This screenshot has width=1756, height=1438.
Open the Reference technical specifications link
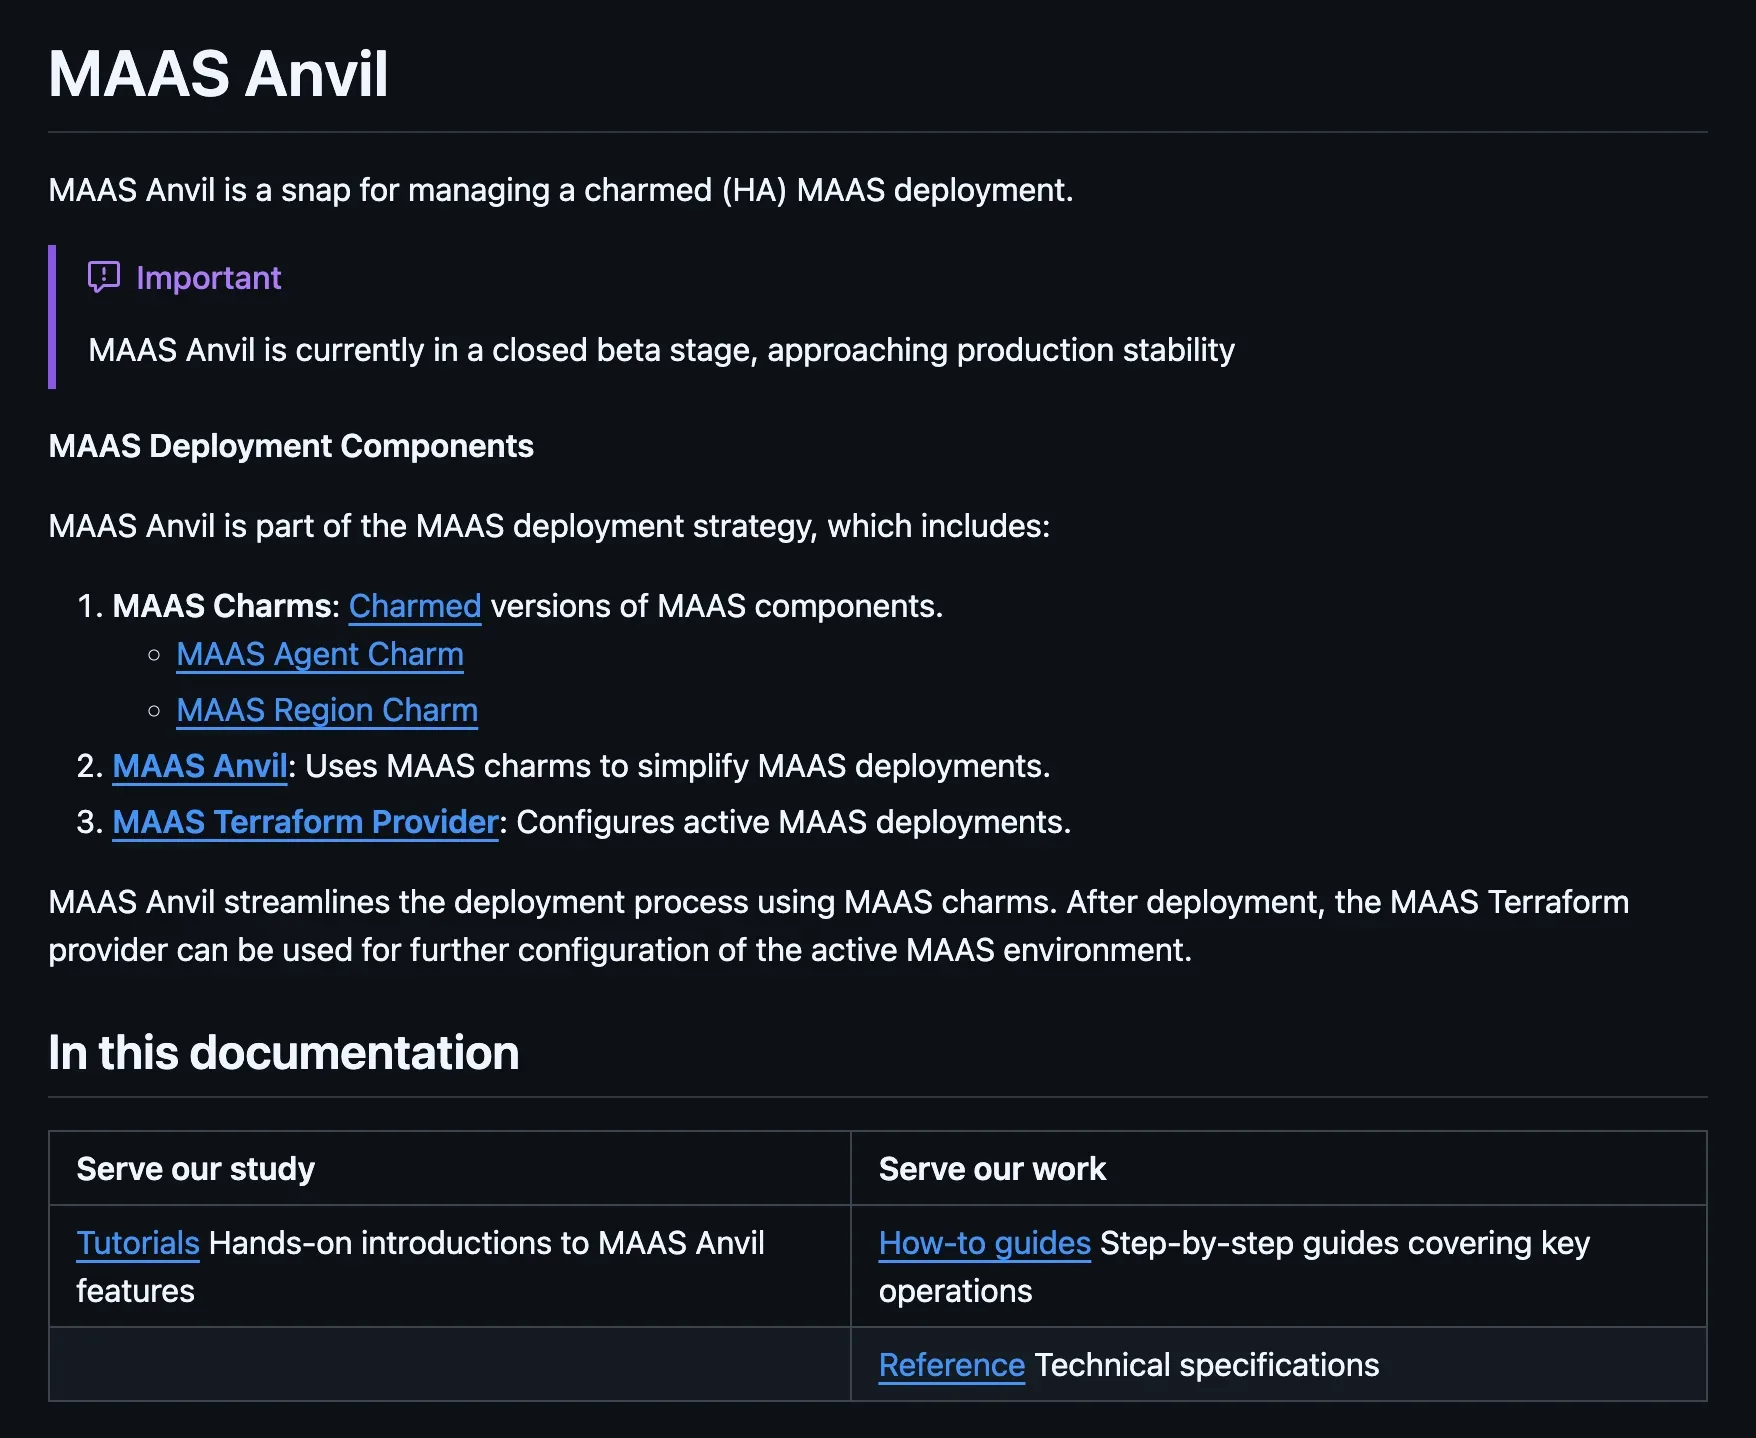pos(951,1364)
